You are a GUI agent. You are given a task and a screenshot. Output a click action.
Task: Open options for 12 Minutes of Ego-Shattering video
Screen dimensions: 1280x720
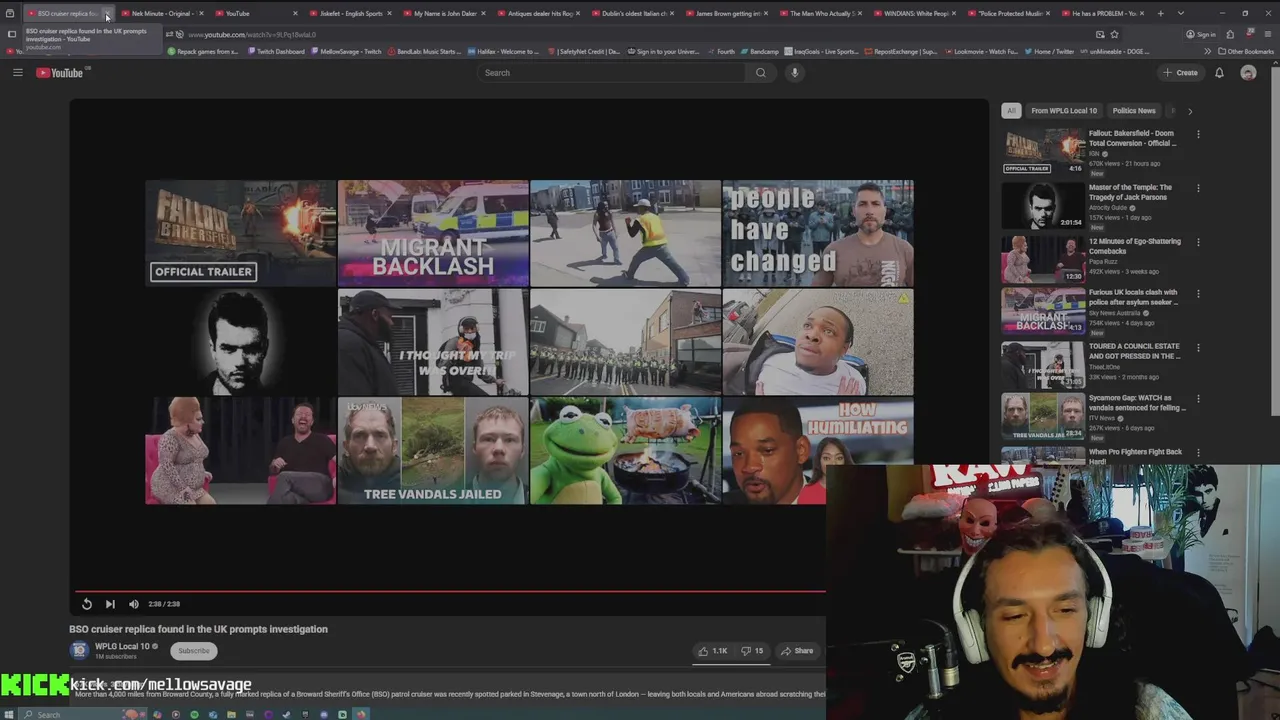tap(1198, 242)
